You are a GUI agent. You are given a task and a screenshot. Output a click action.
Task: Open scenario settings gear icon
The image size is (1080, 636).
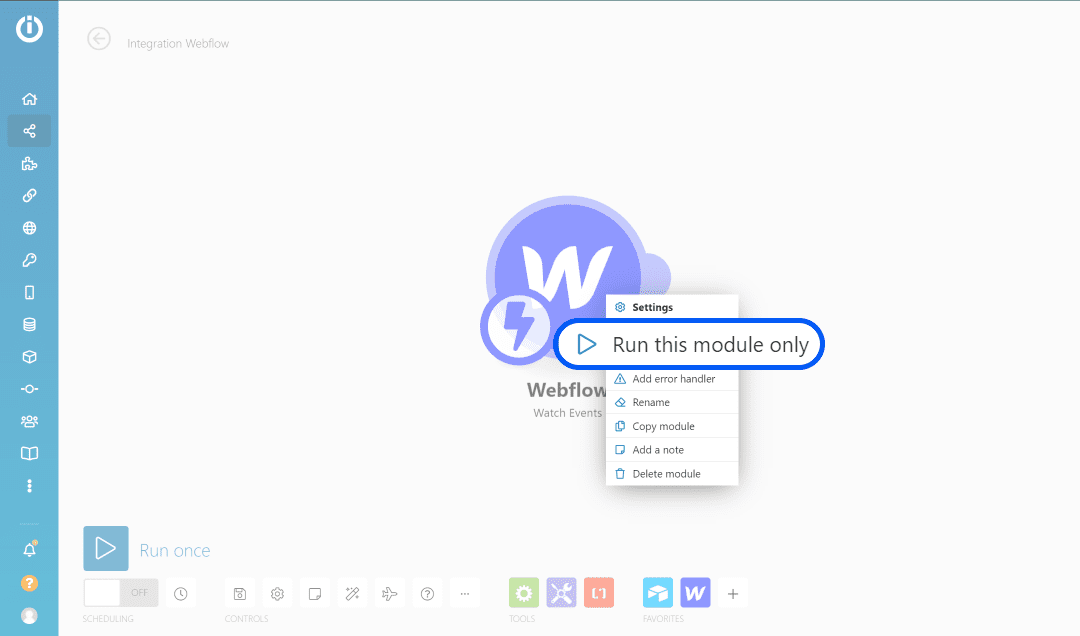pos(278,593)
